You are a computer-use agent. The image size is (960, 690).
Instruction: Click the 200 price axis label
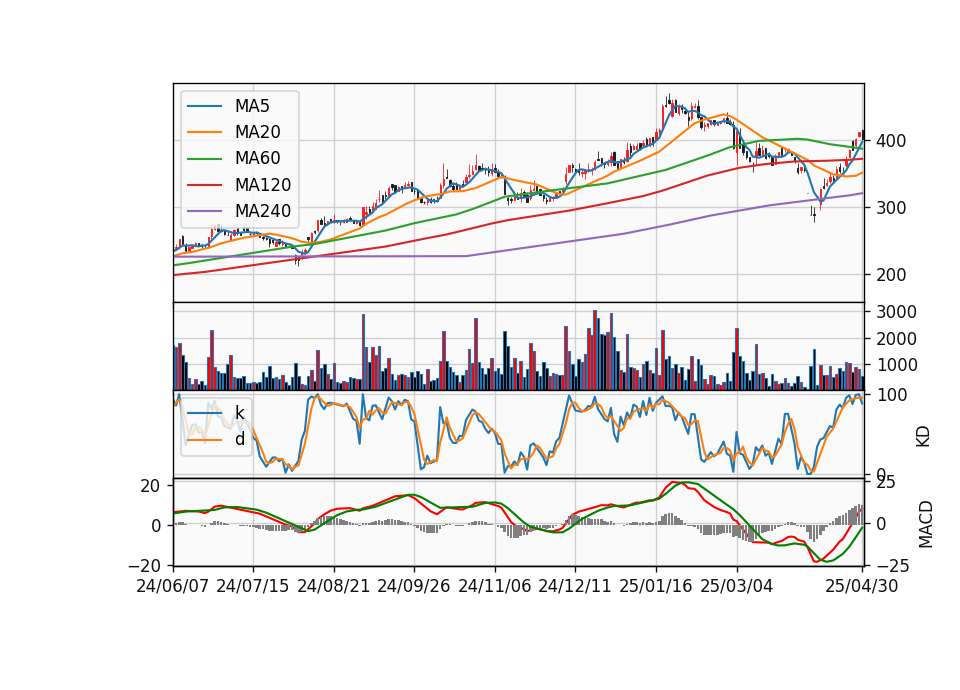point(891,275)
